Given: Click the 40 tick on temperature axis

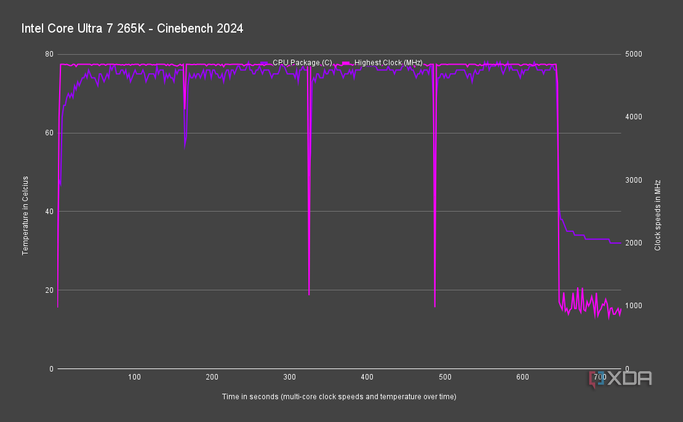Looking at the screenshot, I should pos(49,212).
